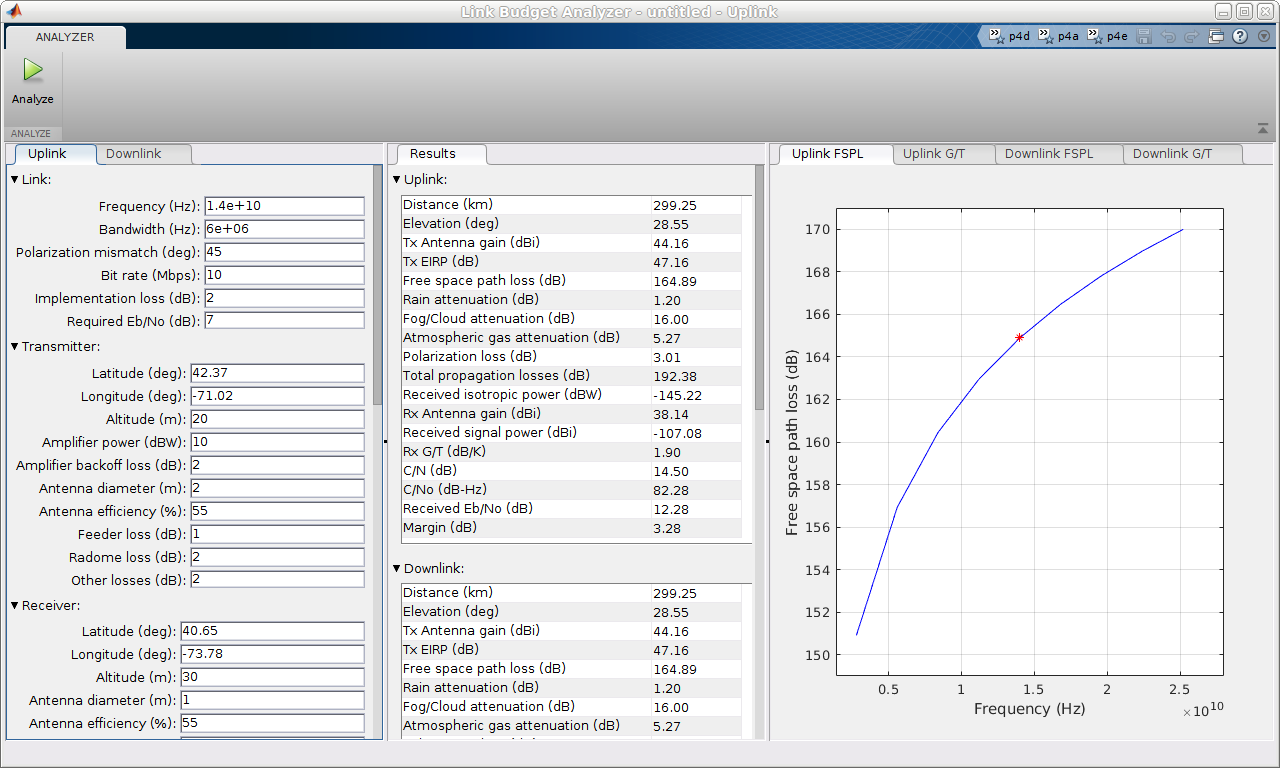Click the Feeder loss (dB) field
1280x768 pixels.
click(x=276, y=534)
